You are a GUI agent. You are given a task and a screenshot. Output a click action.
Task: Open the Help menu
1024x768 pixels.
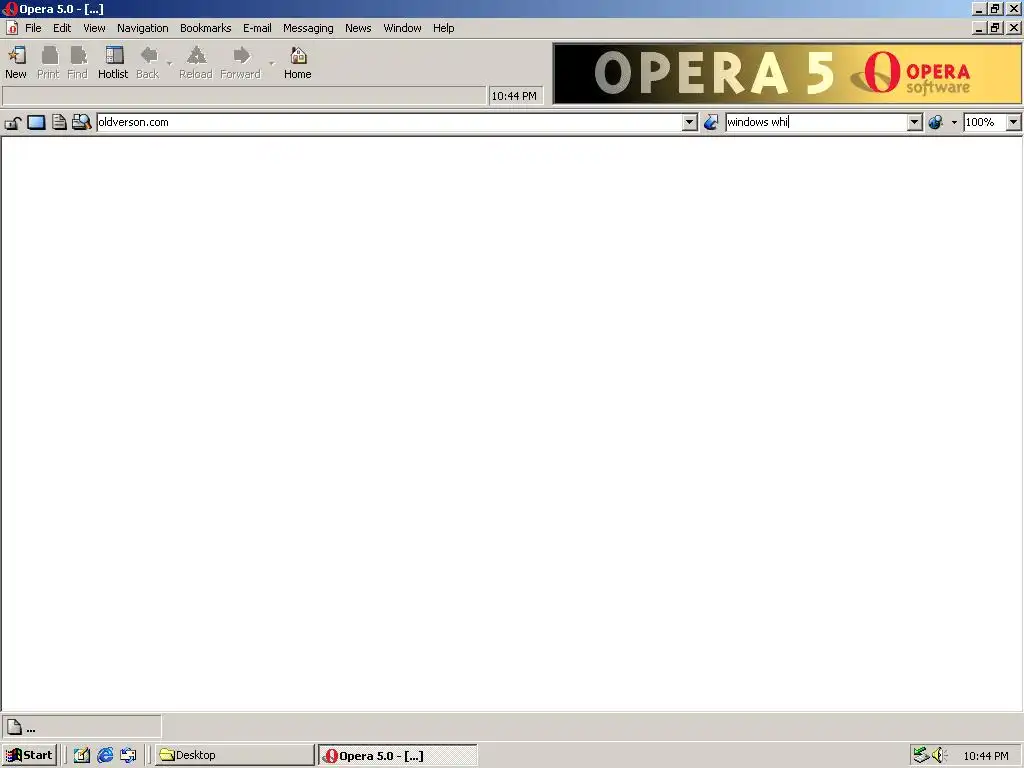[443, 28]
